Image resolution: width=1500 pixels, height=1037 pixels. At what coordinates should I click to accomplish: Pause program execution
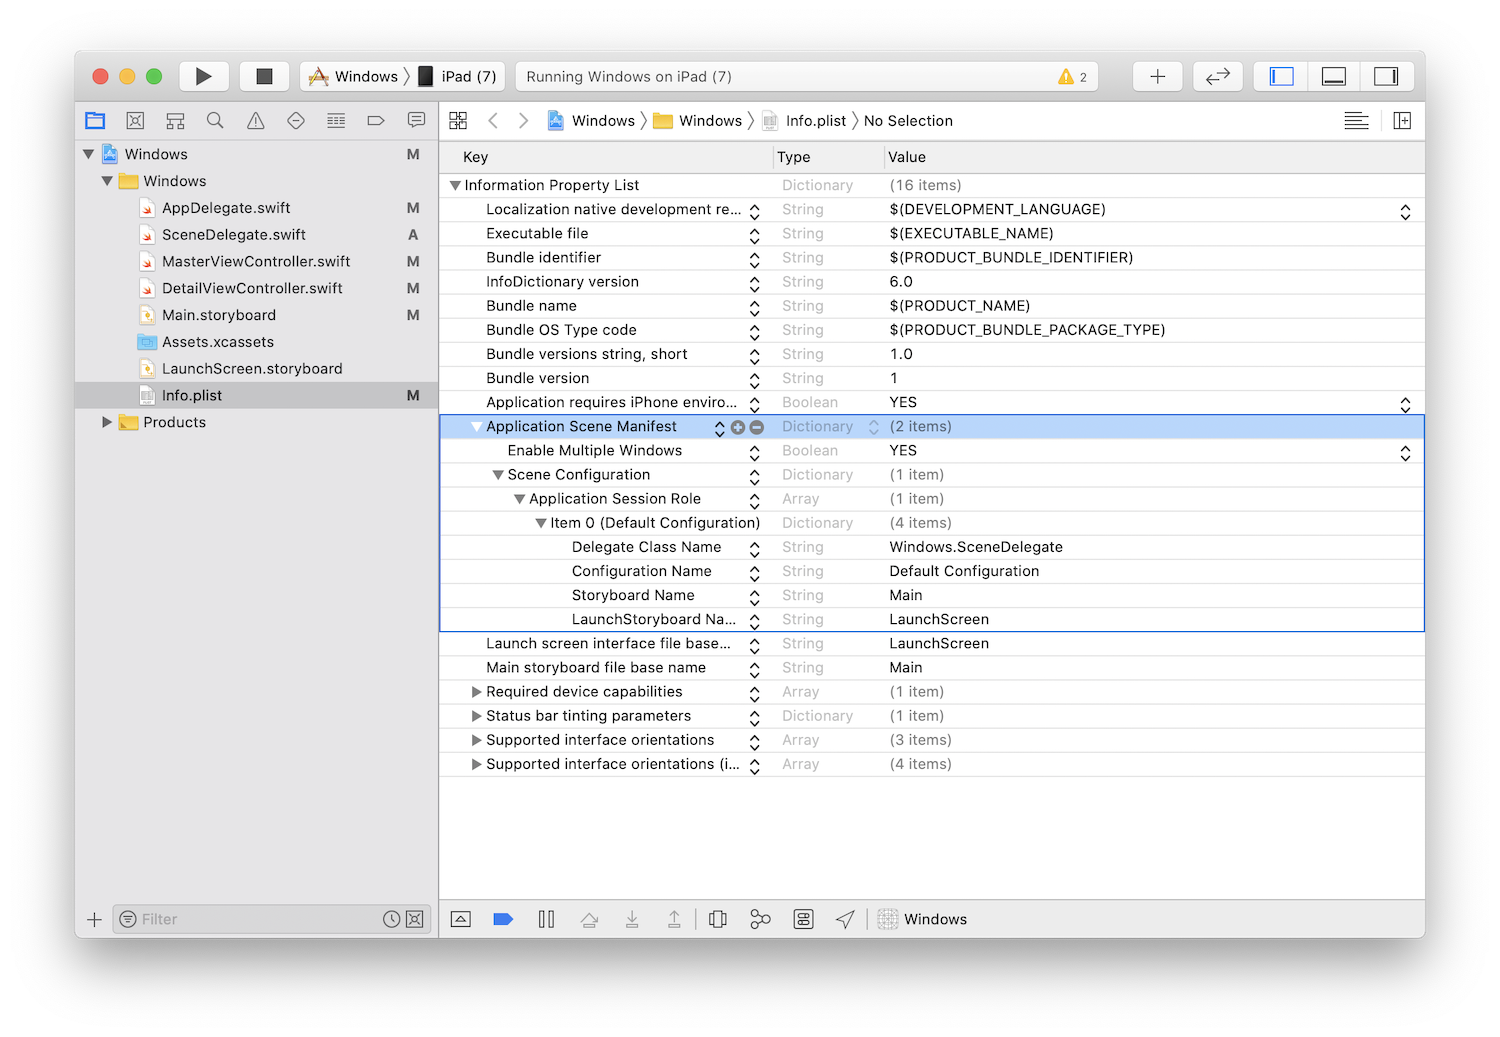(x=546, y=919)
